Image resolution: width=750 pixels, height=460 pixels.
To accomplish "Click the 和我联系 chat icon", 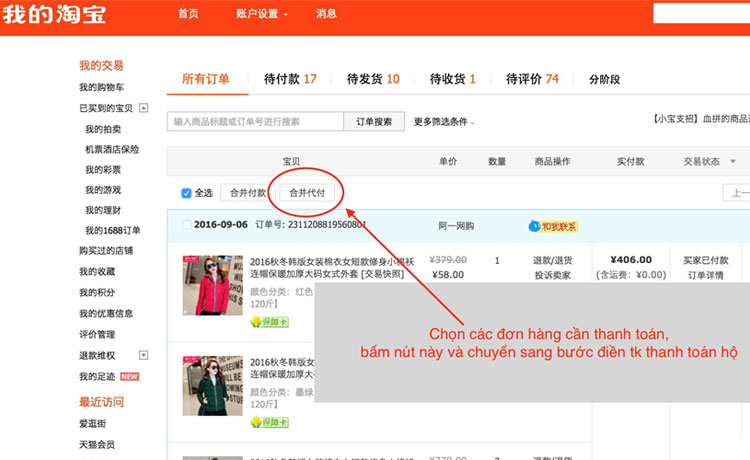I will (x=553, y=226).
